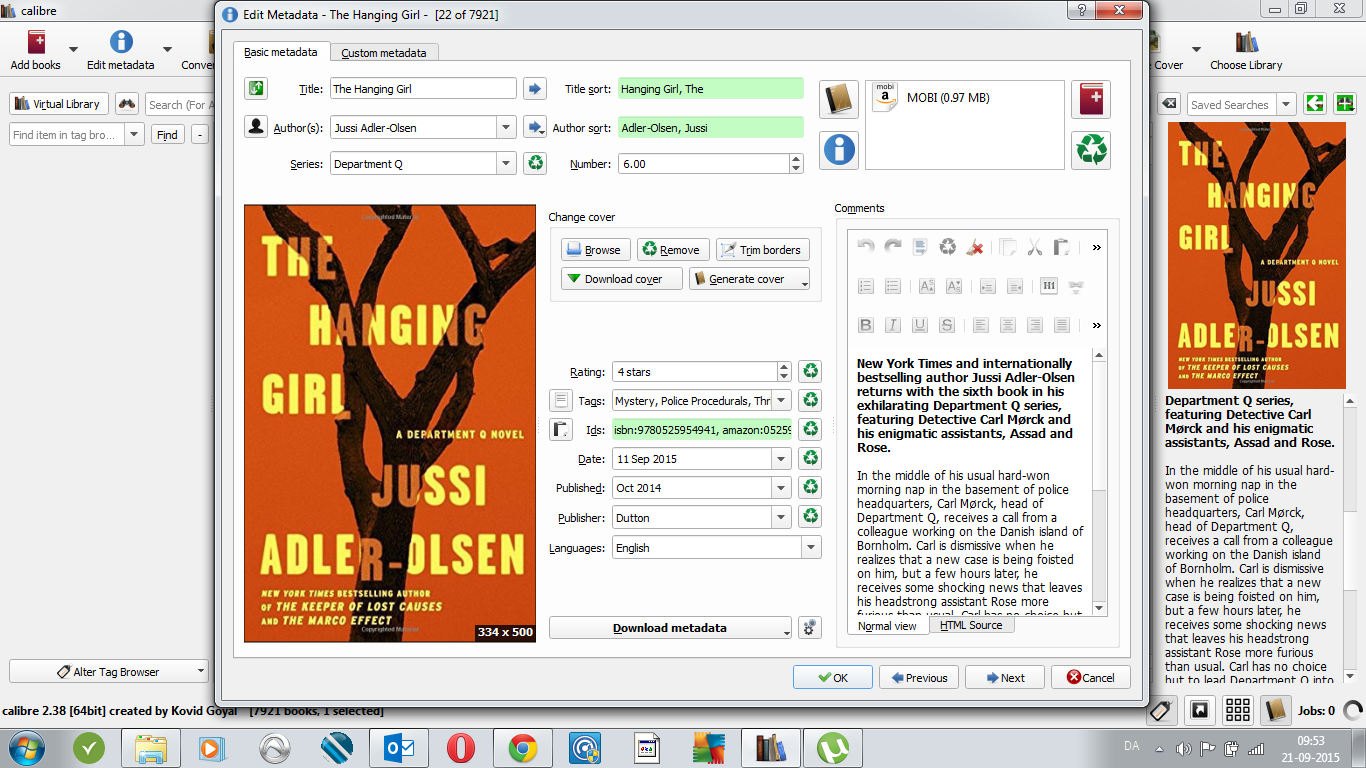Swap title and author using the green arrows icon

coord(256,89)
